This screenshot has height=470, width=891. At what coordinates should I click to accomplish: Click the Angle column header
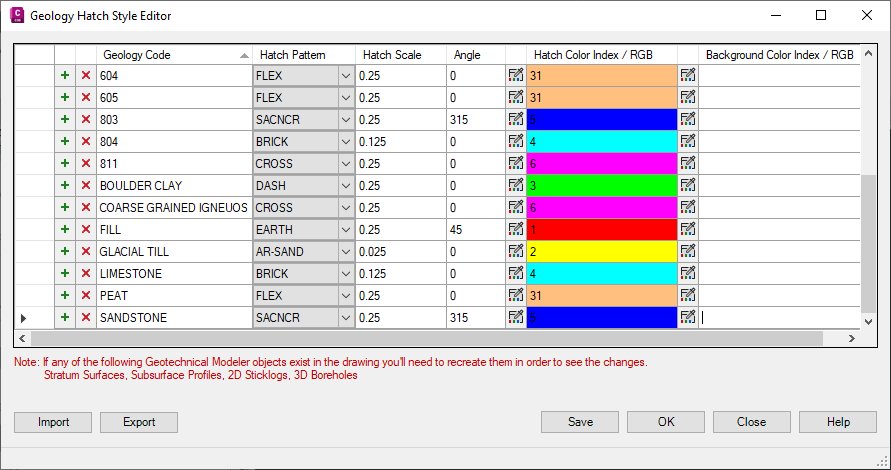476,55
